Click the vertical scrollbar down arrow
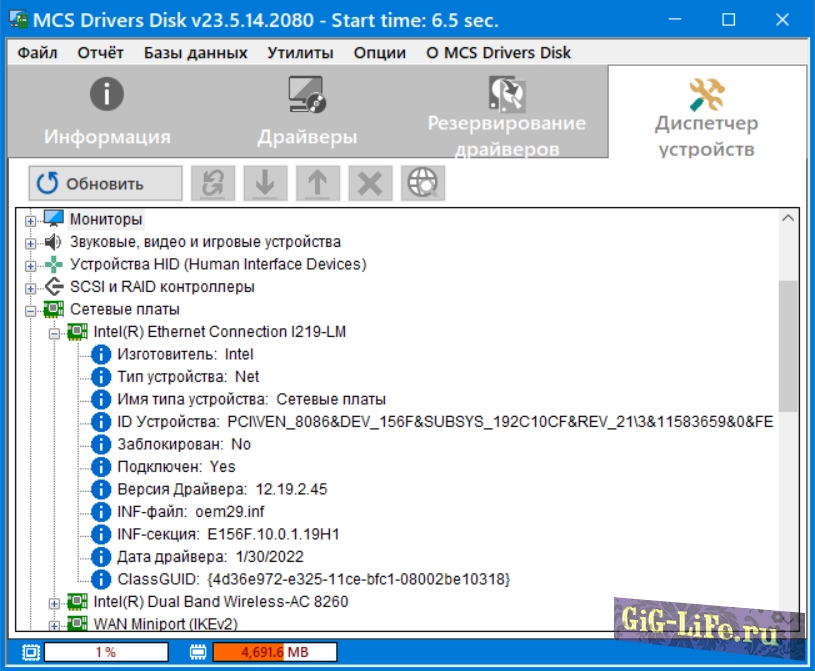 click(789, 620)
